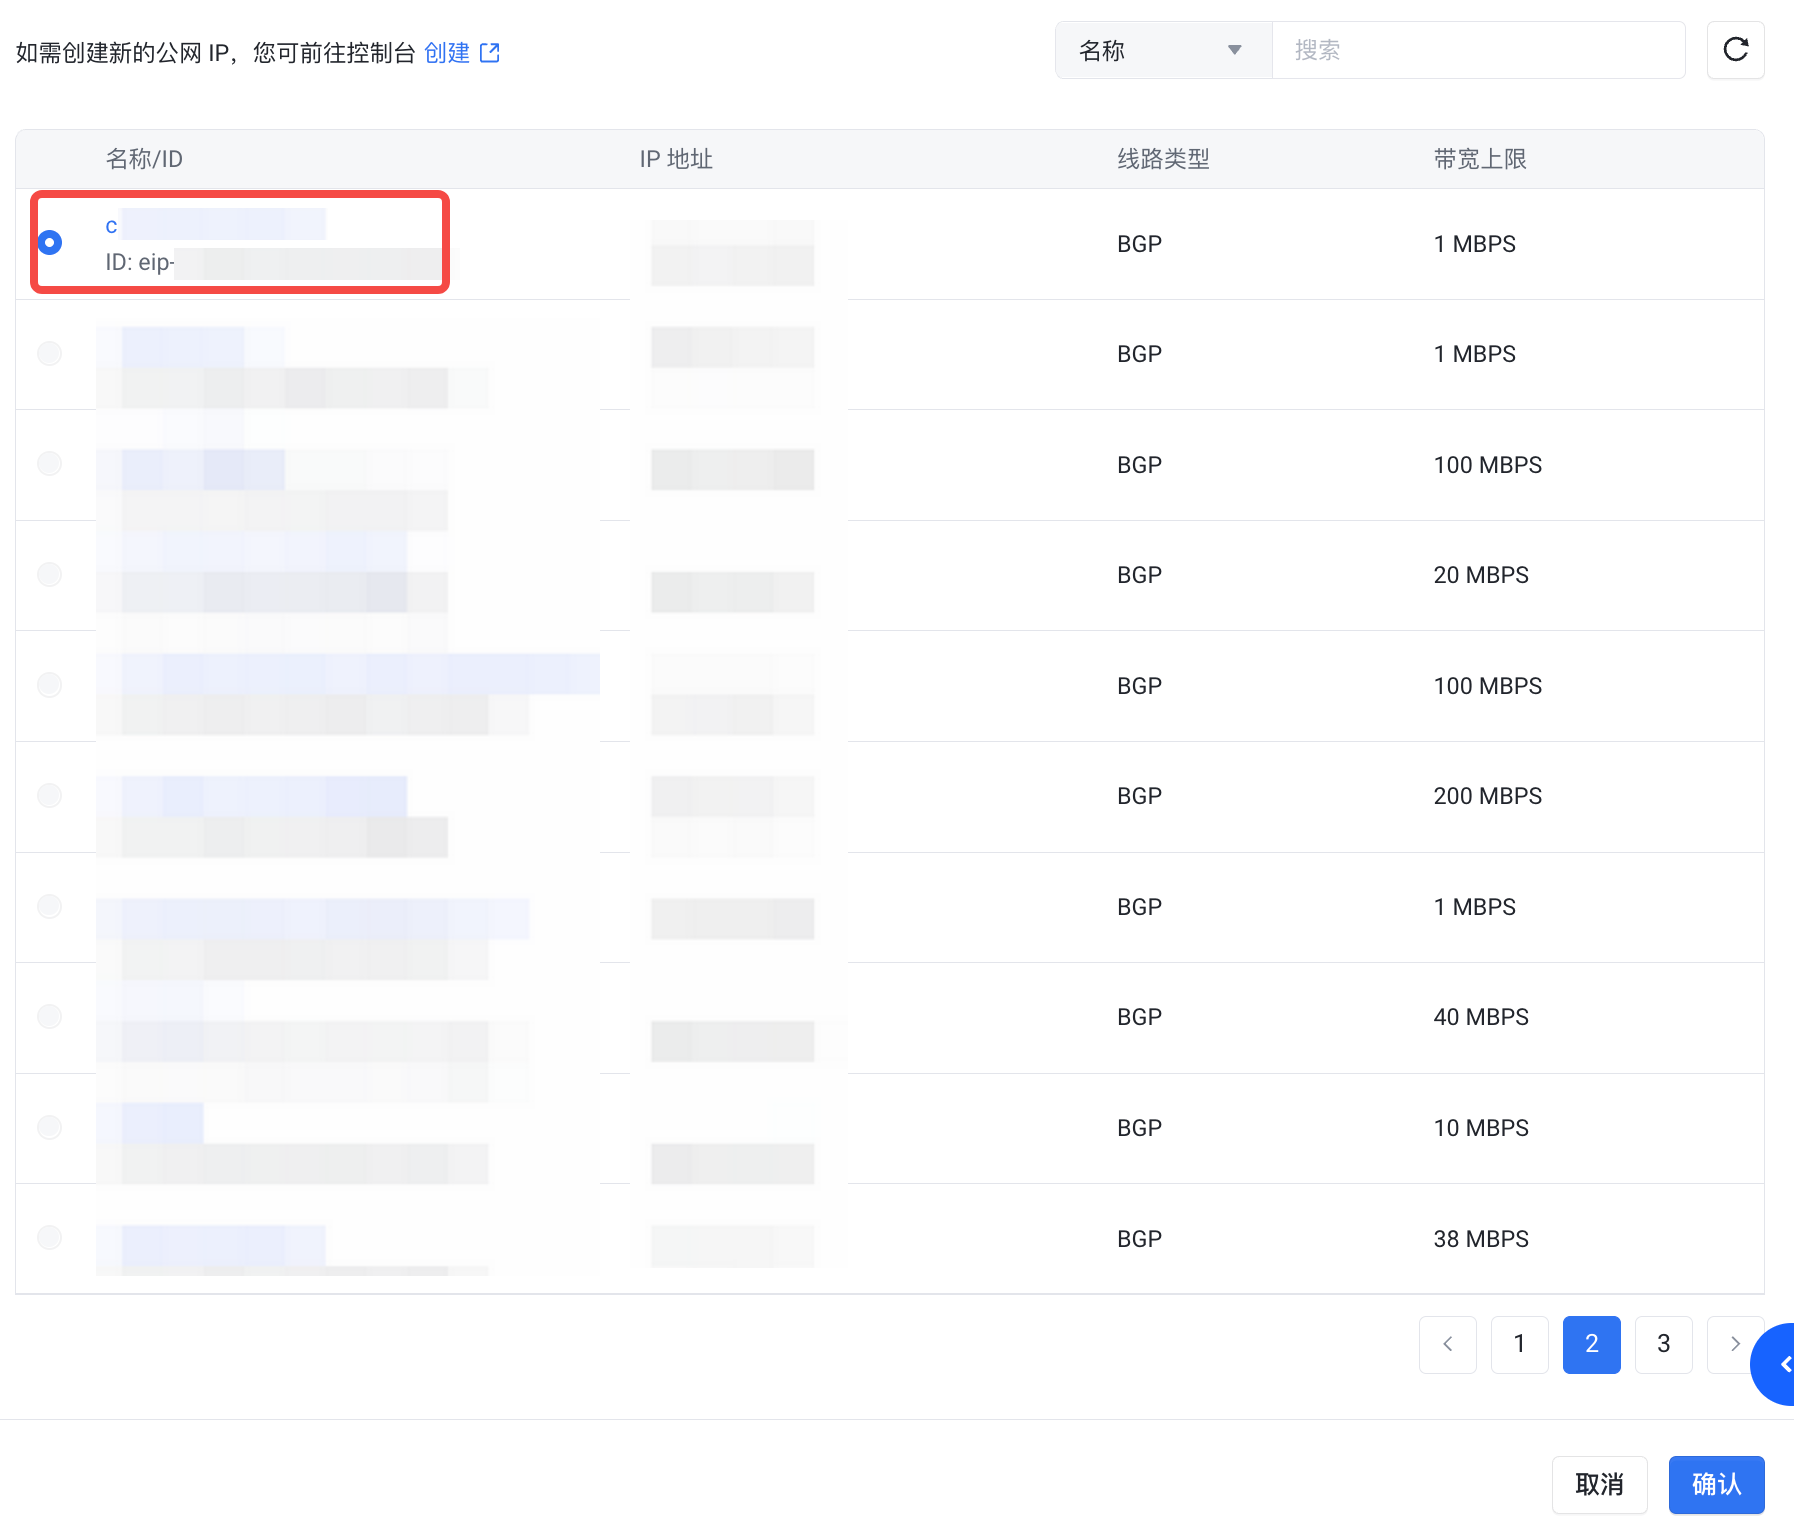Screen dimensions: 1794x1526
Task: Click the 200 MBPS bandwidth value
Action: tap(1488, 796)
